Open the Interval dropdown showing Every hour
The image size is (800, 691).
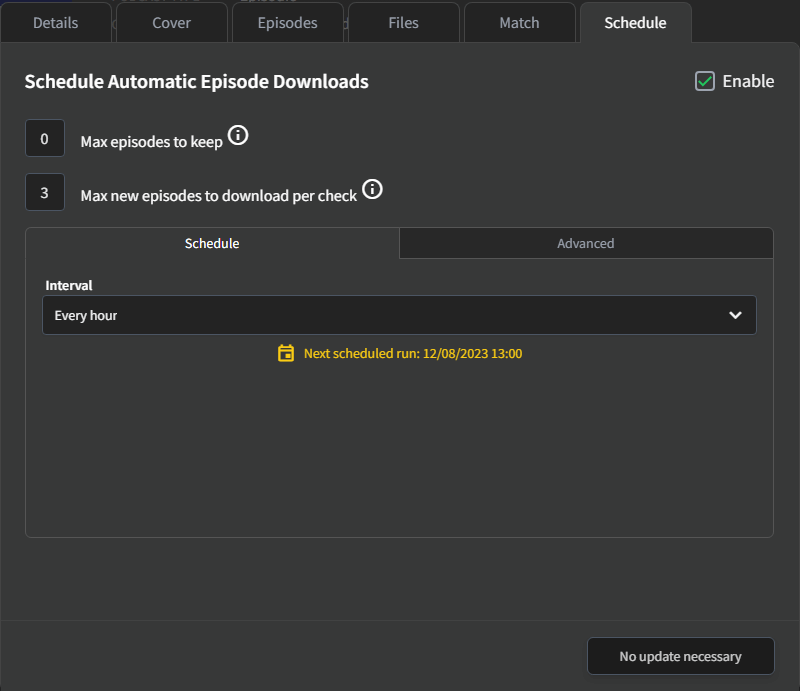398,315
